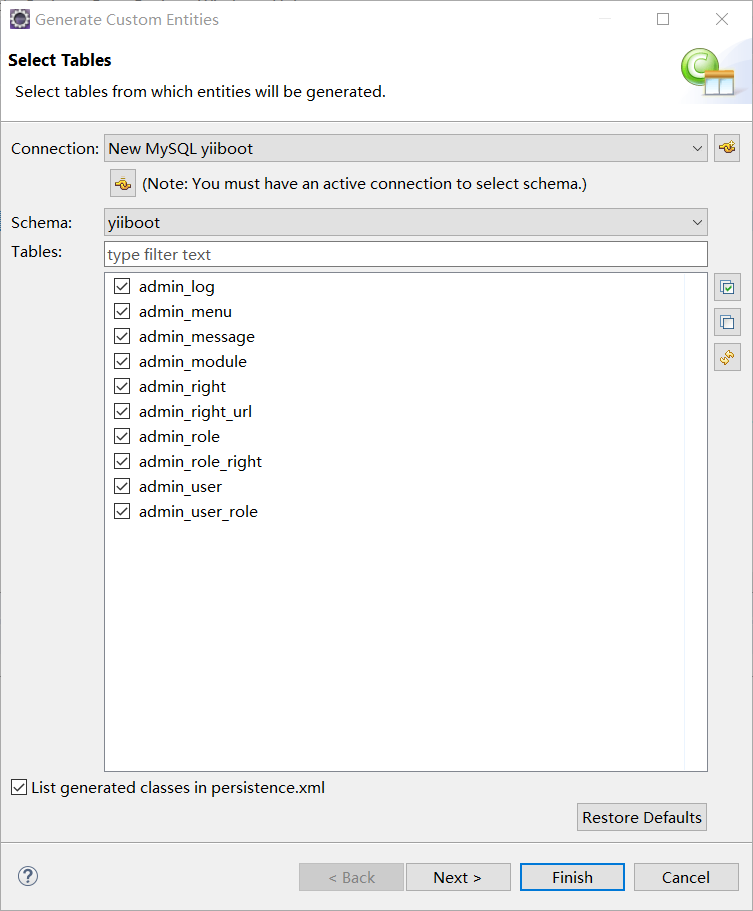753x911 pixels.
Task: Toggle the admin_user table checkbox
Action: click(x=122, y=486)
